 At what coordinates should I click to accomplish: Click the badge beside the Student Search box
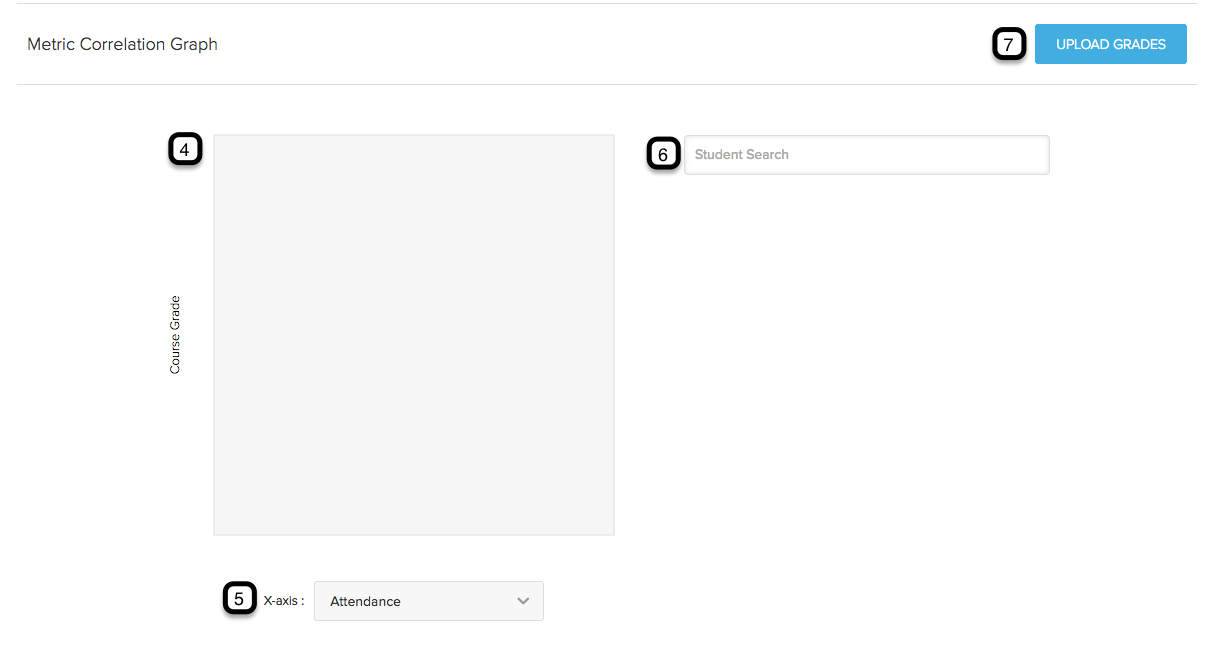point(662,155)
